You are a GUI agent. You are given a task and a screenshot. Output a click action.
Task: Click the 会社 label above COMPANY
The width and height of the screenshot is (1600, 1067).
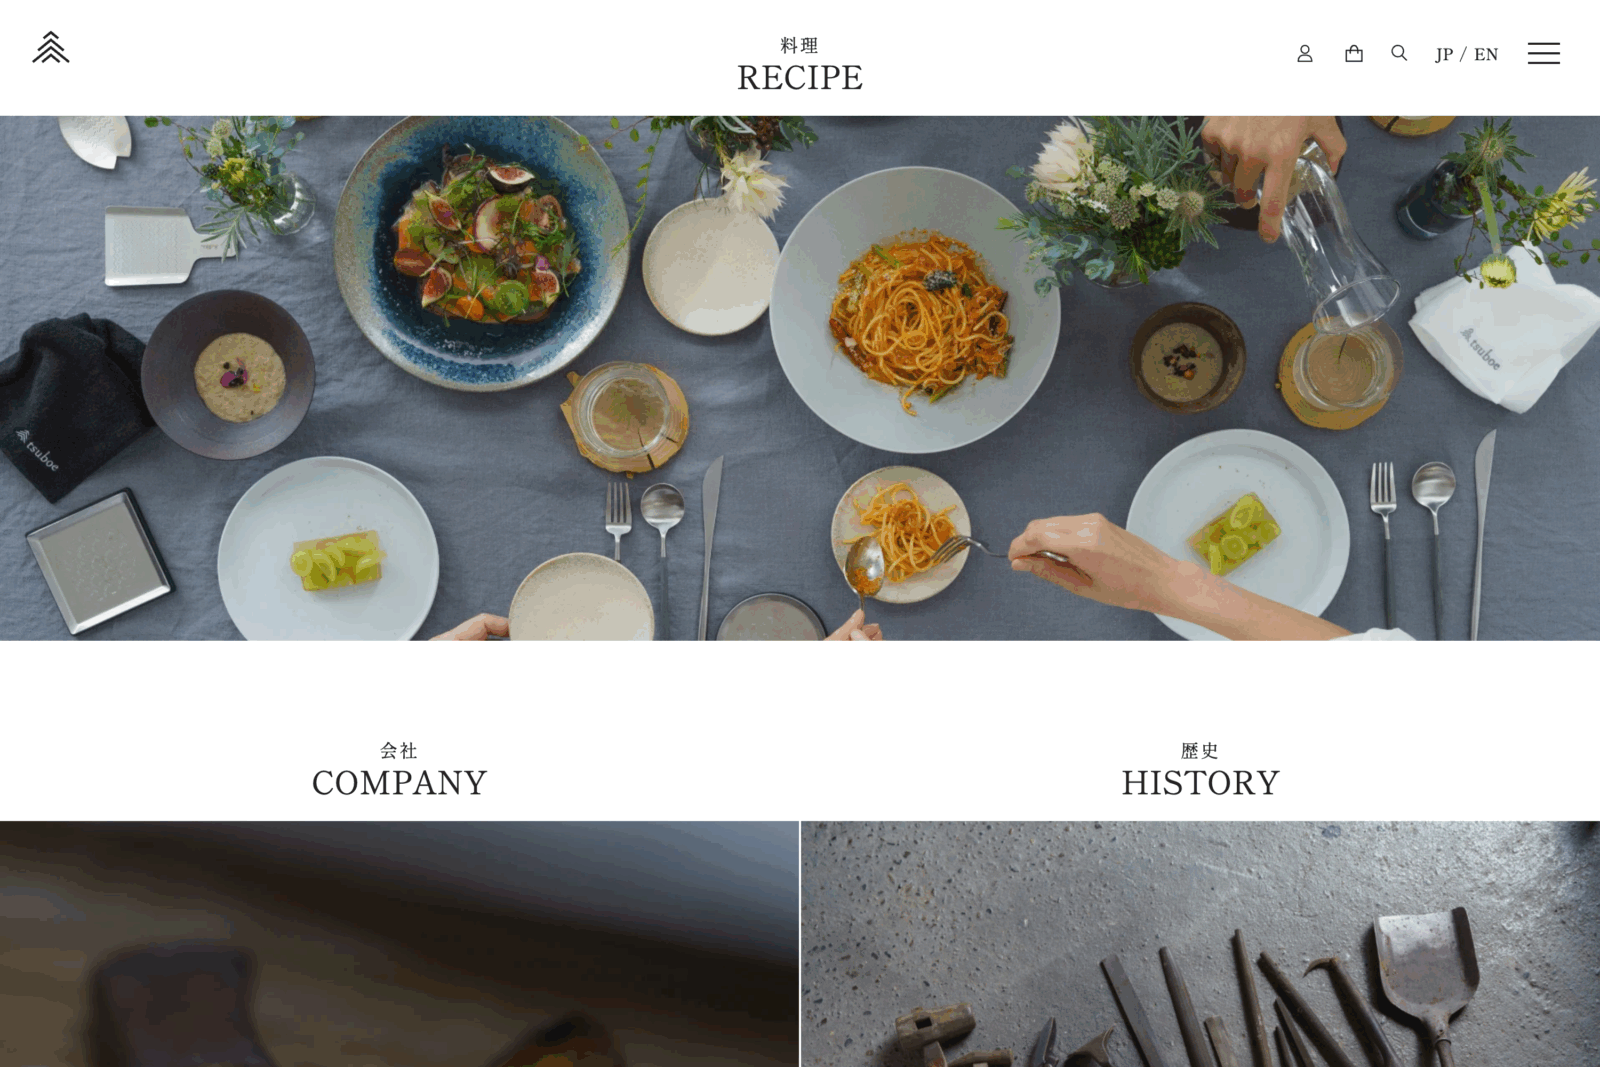click(399, 750)
